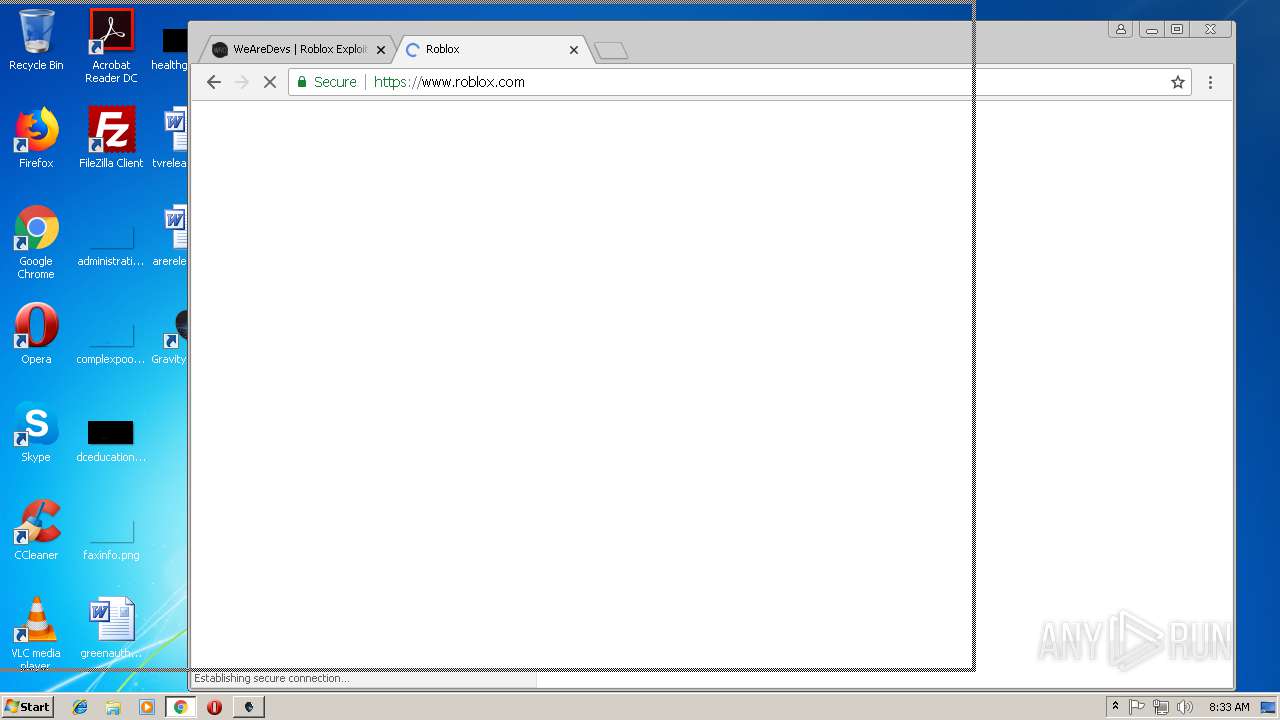Image resolution: width=1280 pixels, height=720 pixels.
Task: Open Windows Media Player from taskbar
Action: click(147, 707)
